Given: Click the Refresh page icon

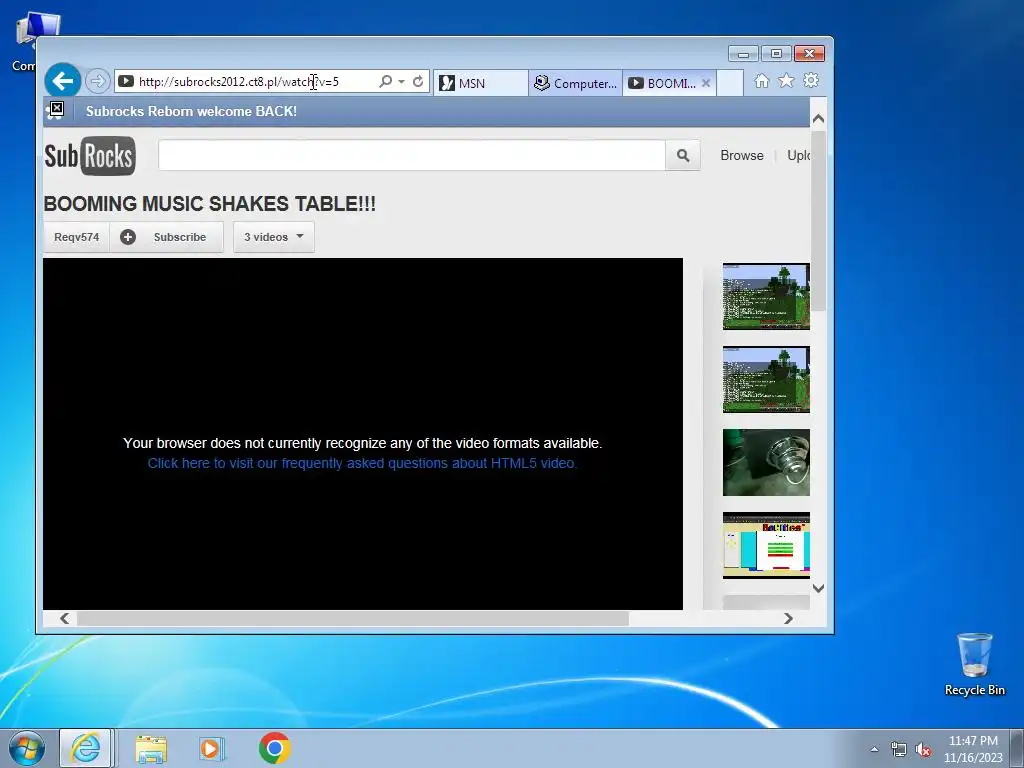Looking at the screenshot, I should [x=418, y=82].
